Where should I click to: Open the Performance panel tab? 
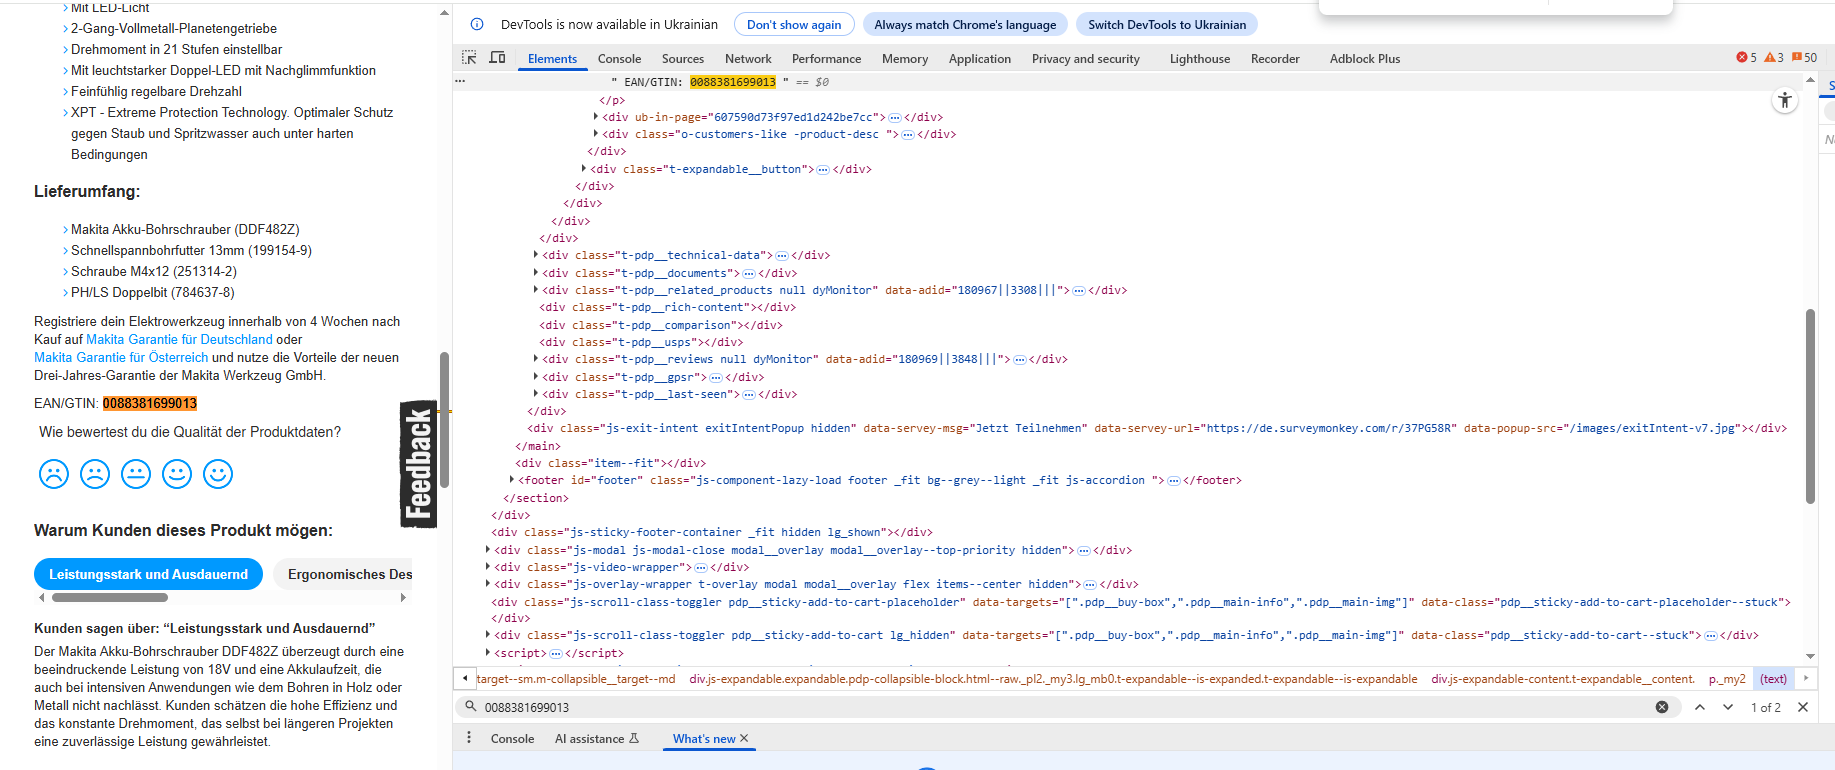tap(826, 59)
